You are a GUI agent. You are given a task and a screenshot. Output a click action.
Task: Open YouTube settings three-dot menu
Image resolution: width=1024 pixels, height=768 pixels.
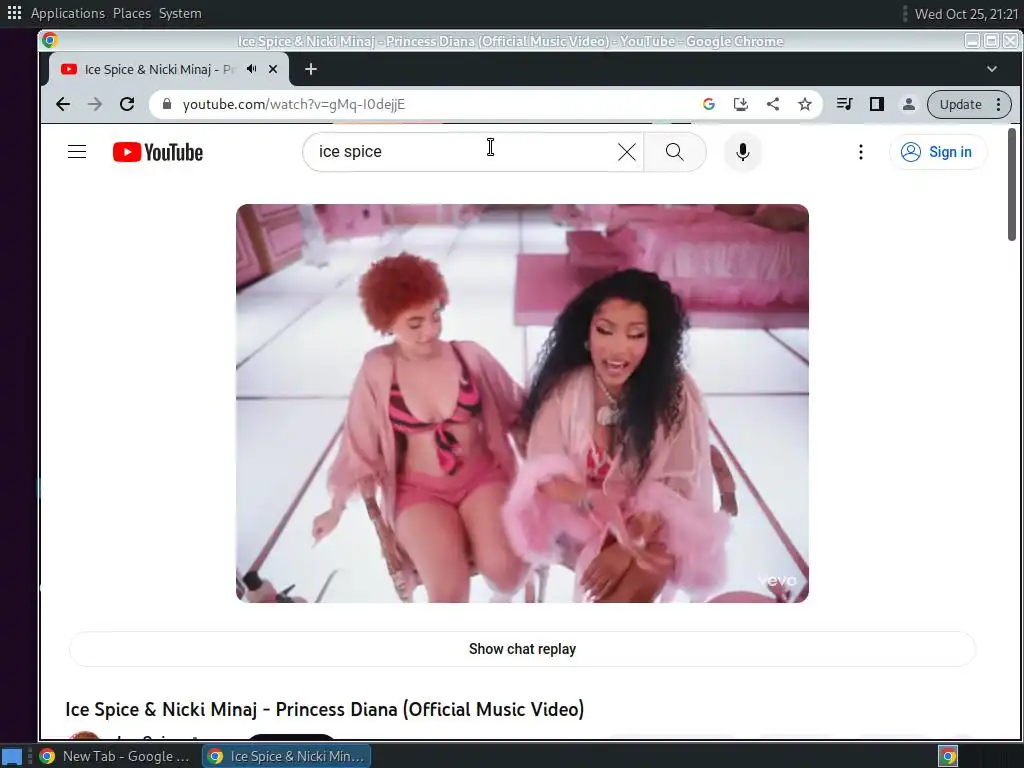pyautogui.click(x=861, y=152)
